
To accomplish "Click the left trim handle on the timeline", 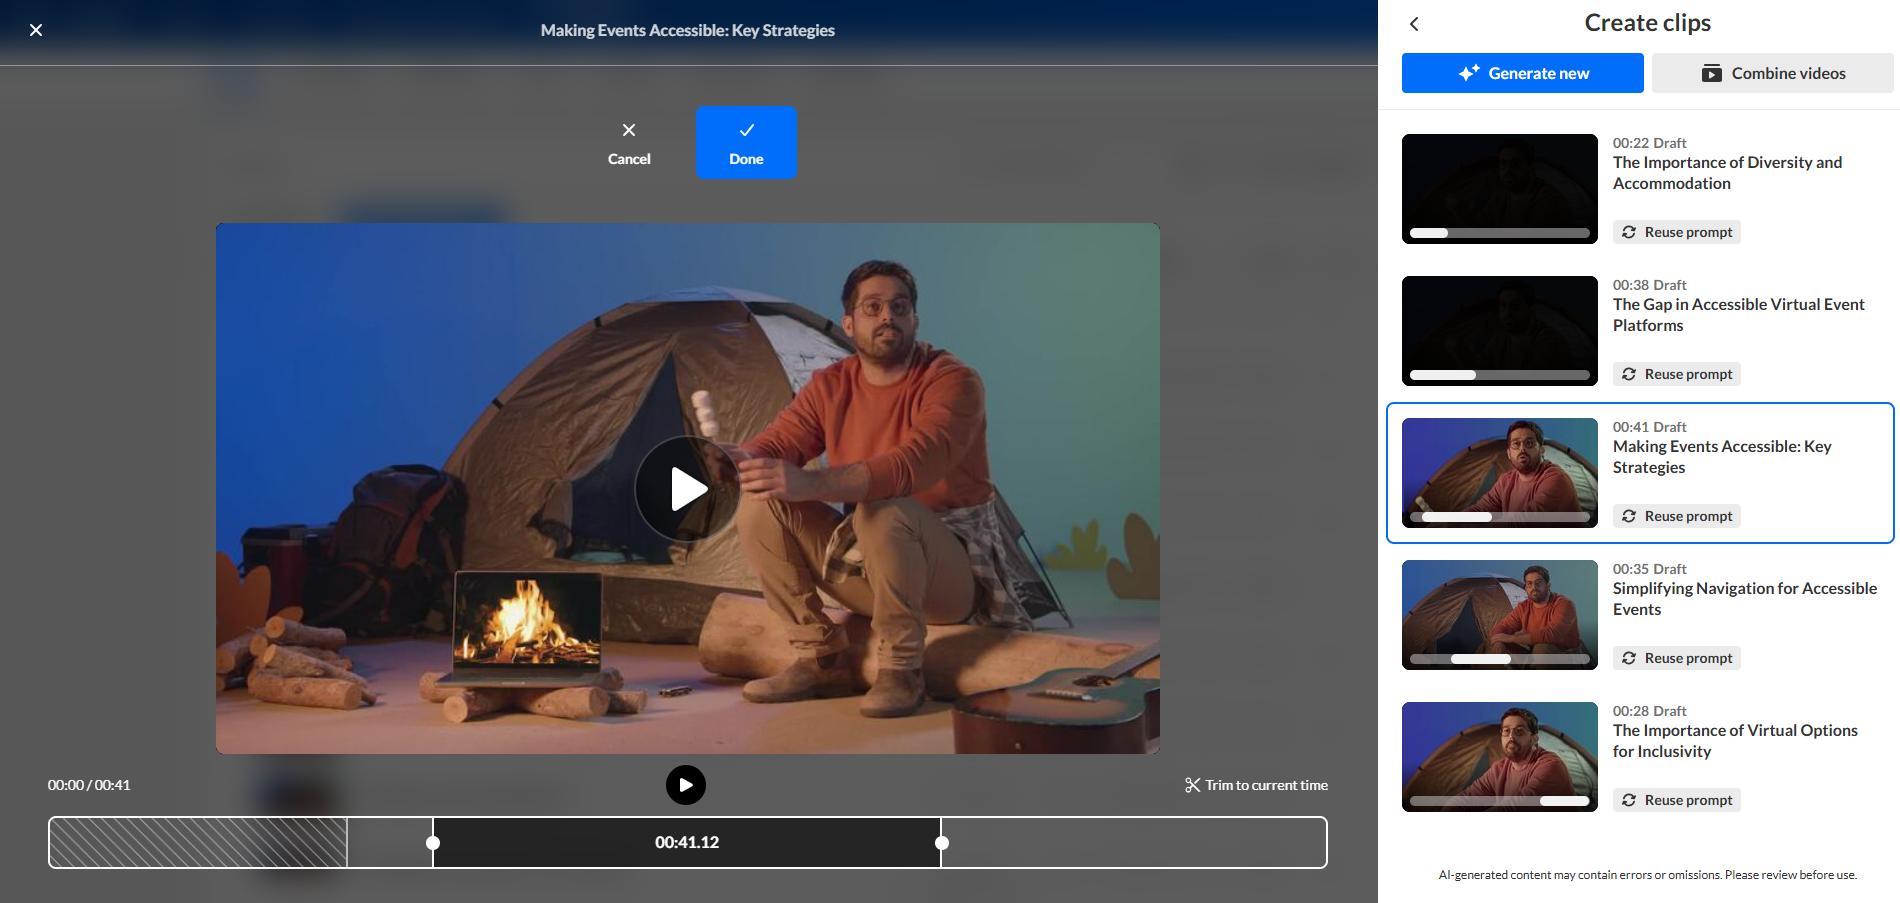I will pyautogui.click(x=433, y=843).
